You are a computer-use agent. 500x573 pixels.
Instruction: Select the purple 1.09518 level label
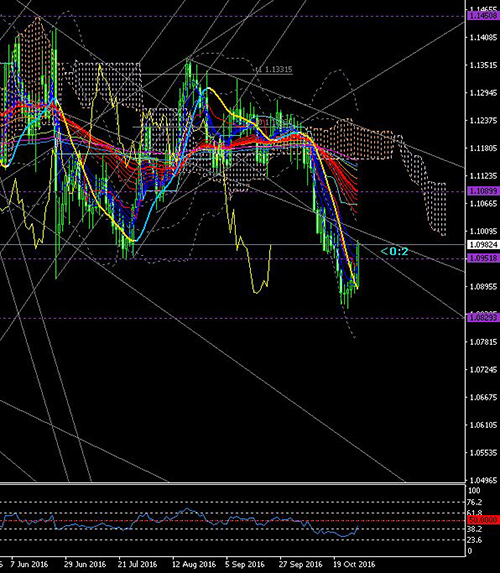484,258
